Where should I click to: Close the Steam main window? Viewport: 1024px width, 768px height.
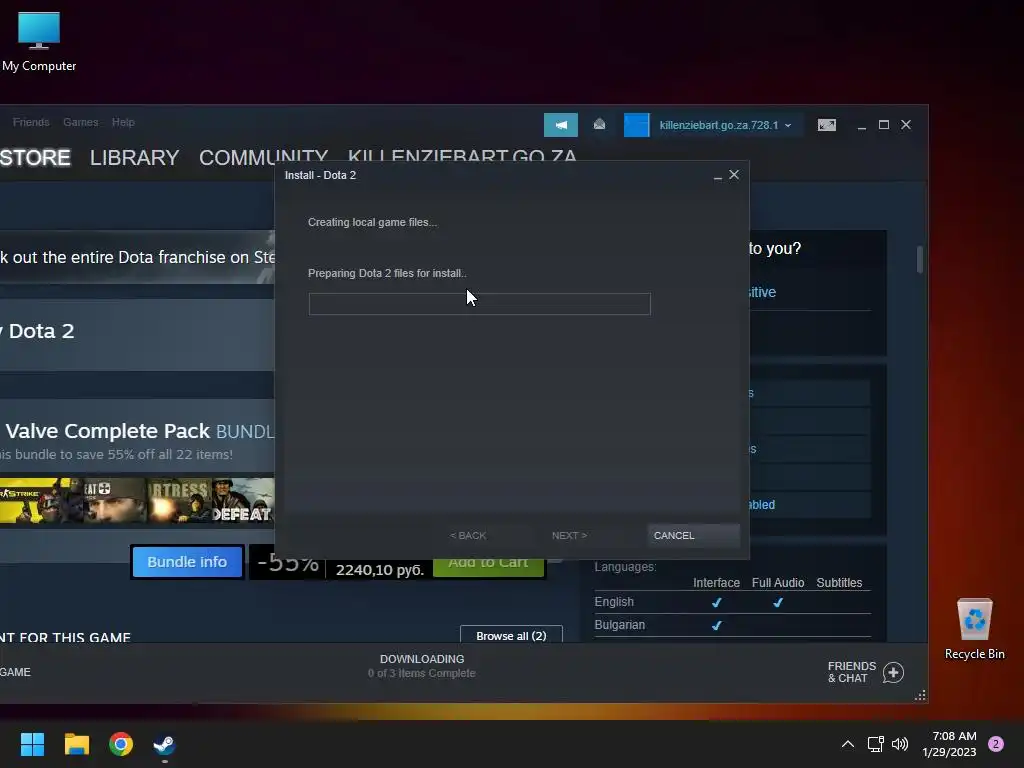pyautogui.click(x=906, y=125)
